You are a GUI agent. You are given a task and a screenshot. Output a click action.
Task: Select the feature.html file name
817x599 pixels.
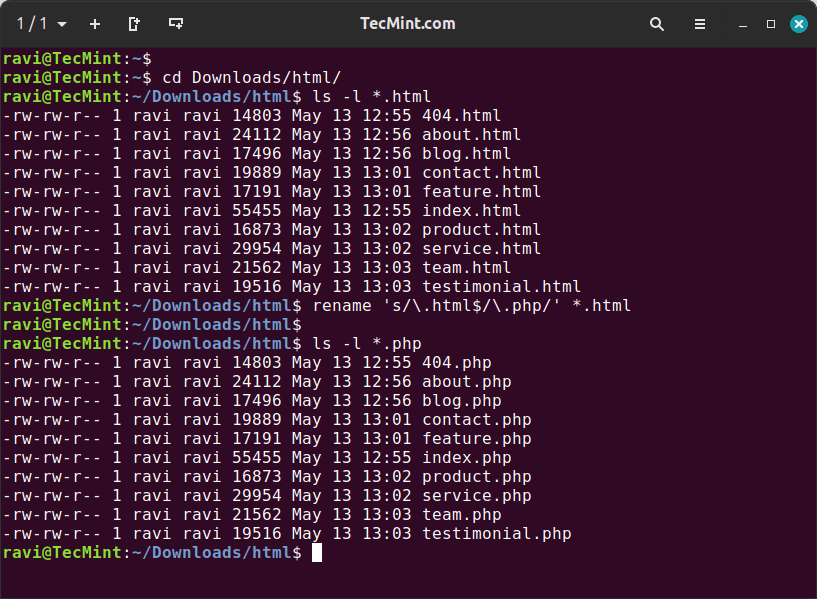click(x=481, y=192)
